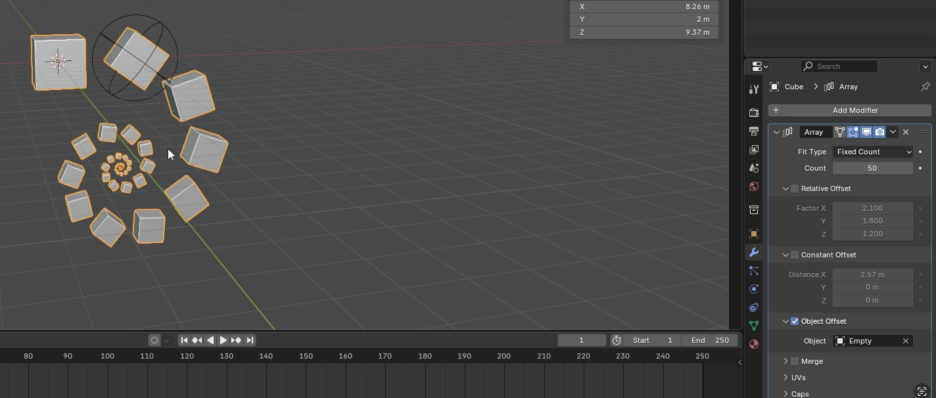Screen dimensions: 936x398
Task: Open the Object Data mesh tab
Action: pyautogui.click(x=754, y=326)
